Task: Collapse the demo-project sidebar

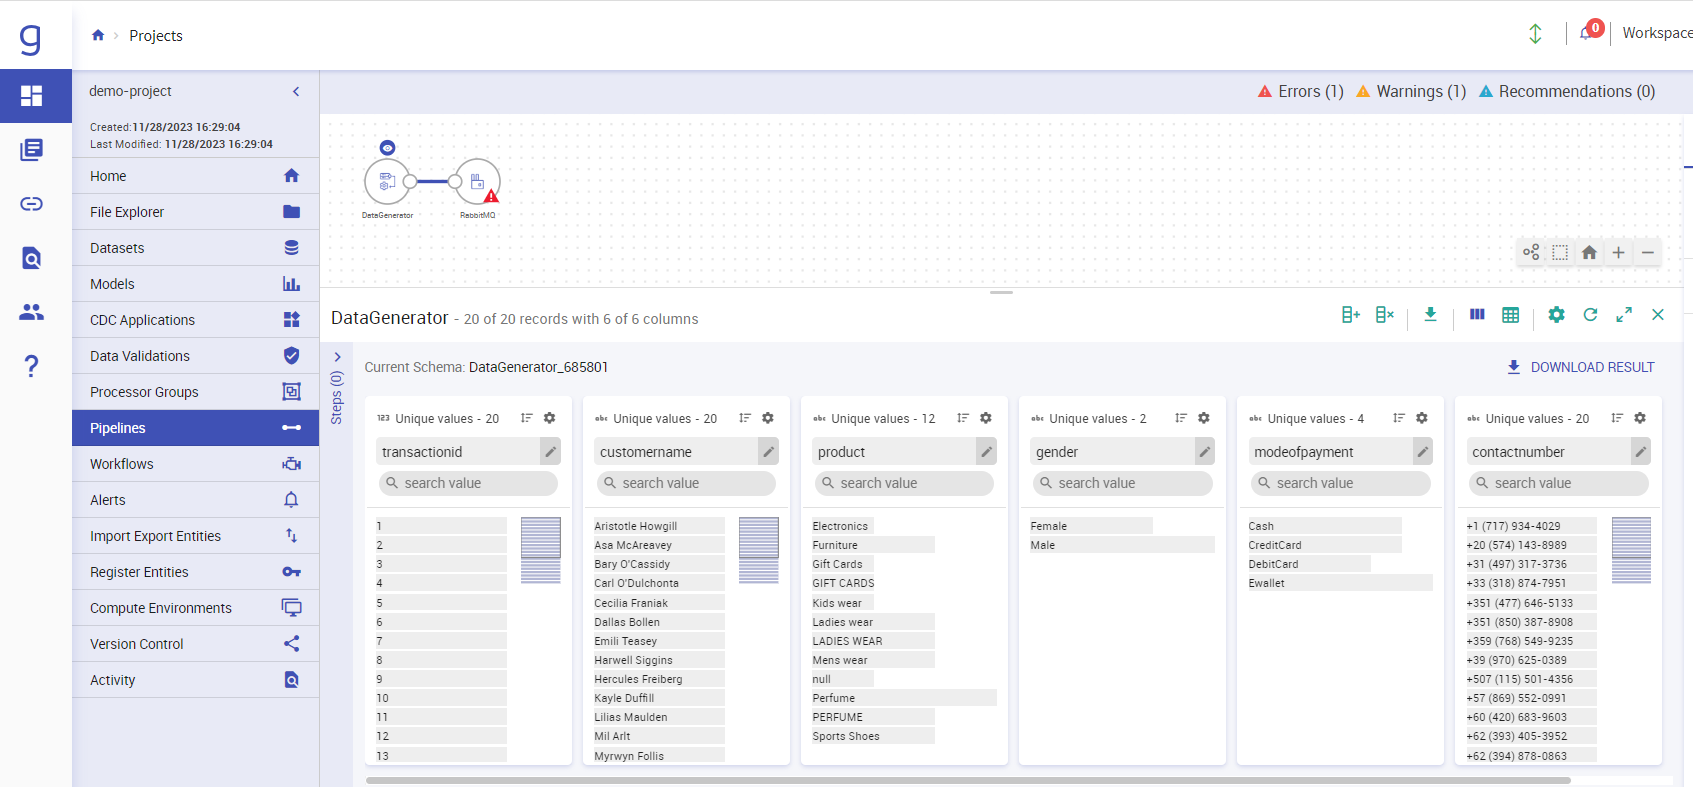Action: (296, 91)
